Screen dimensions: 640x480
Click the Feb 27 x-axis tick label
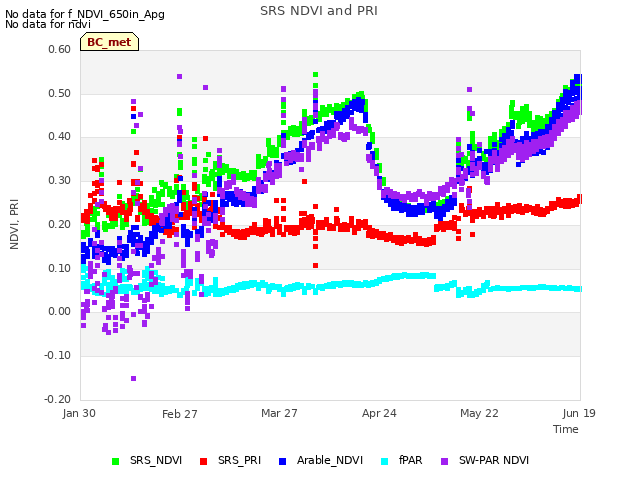[180, 414]
